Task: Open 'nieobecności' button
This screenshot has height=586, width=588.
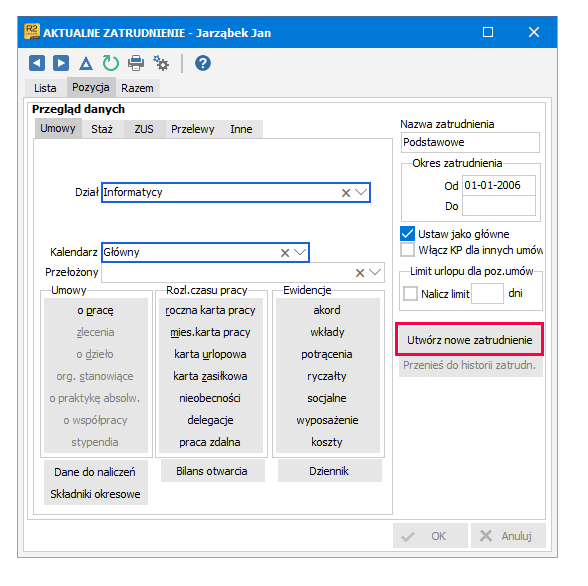Action: [210, 398]
